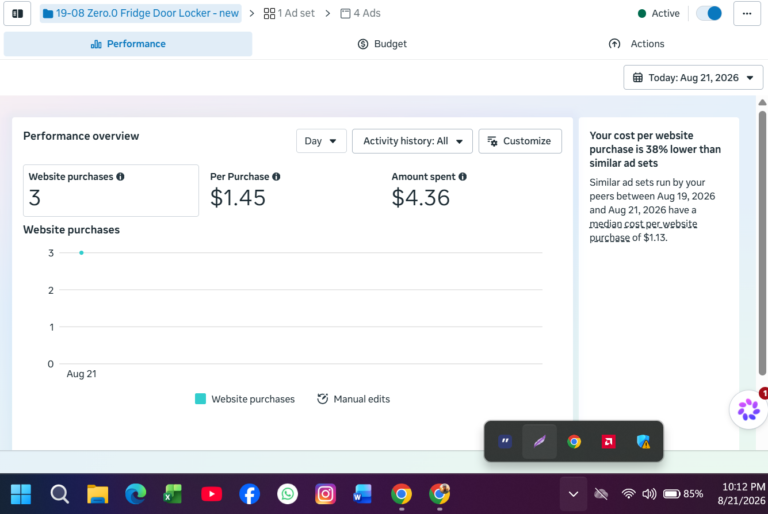Select the Website purchases metric card
This screenshot has height=514, width=768.
[111, 190]
